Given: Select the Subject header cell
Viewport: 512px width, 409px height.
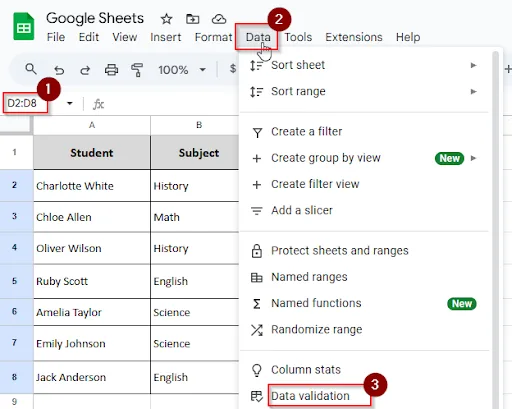Looking at the screenshot, I should coord(195,153).
